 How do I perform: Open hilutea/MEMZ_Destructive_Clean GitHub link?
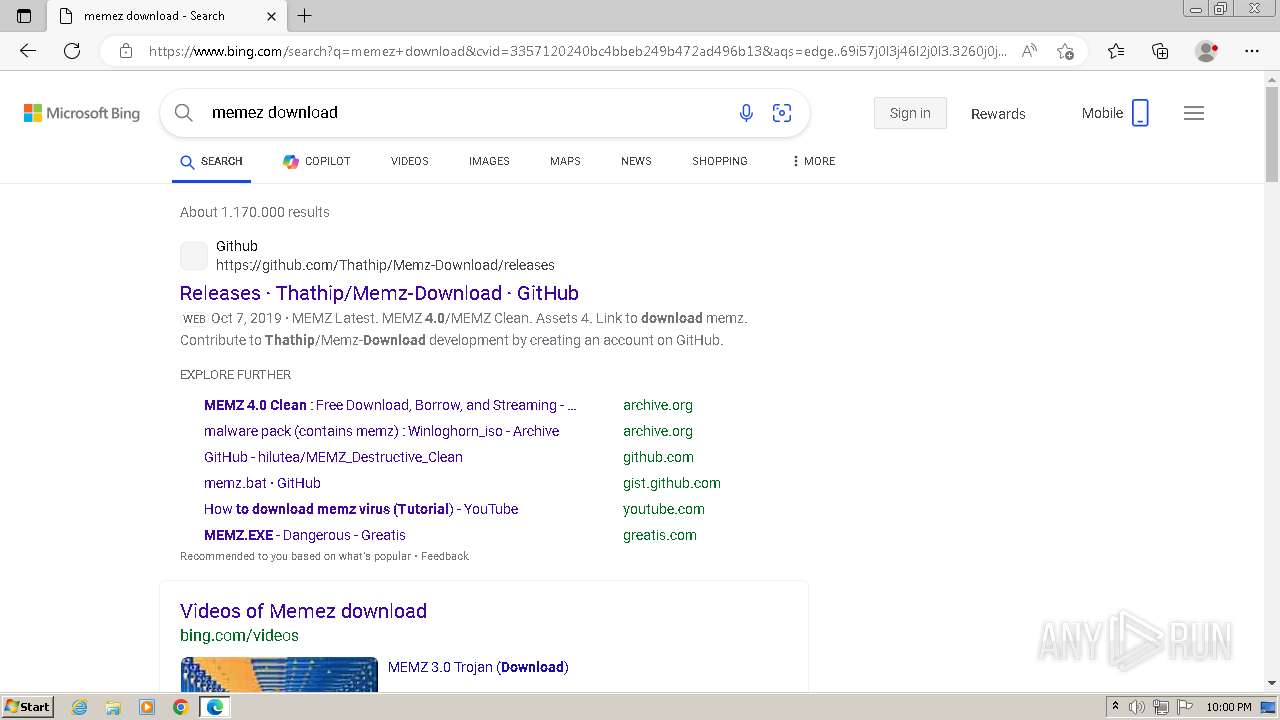333,457
